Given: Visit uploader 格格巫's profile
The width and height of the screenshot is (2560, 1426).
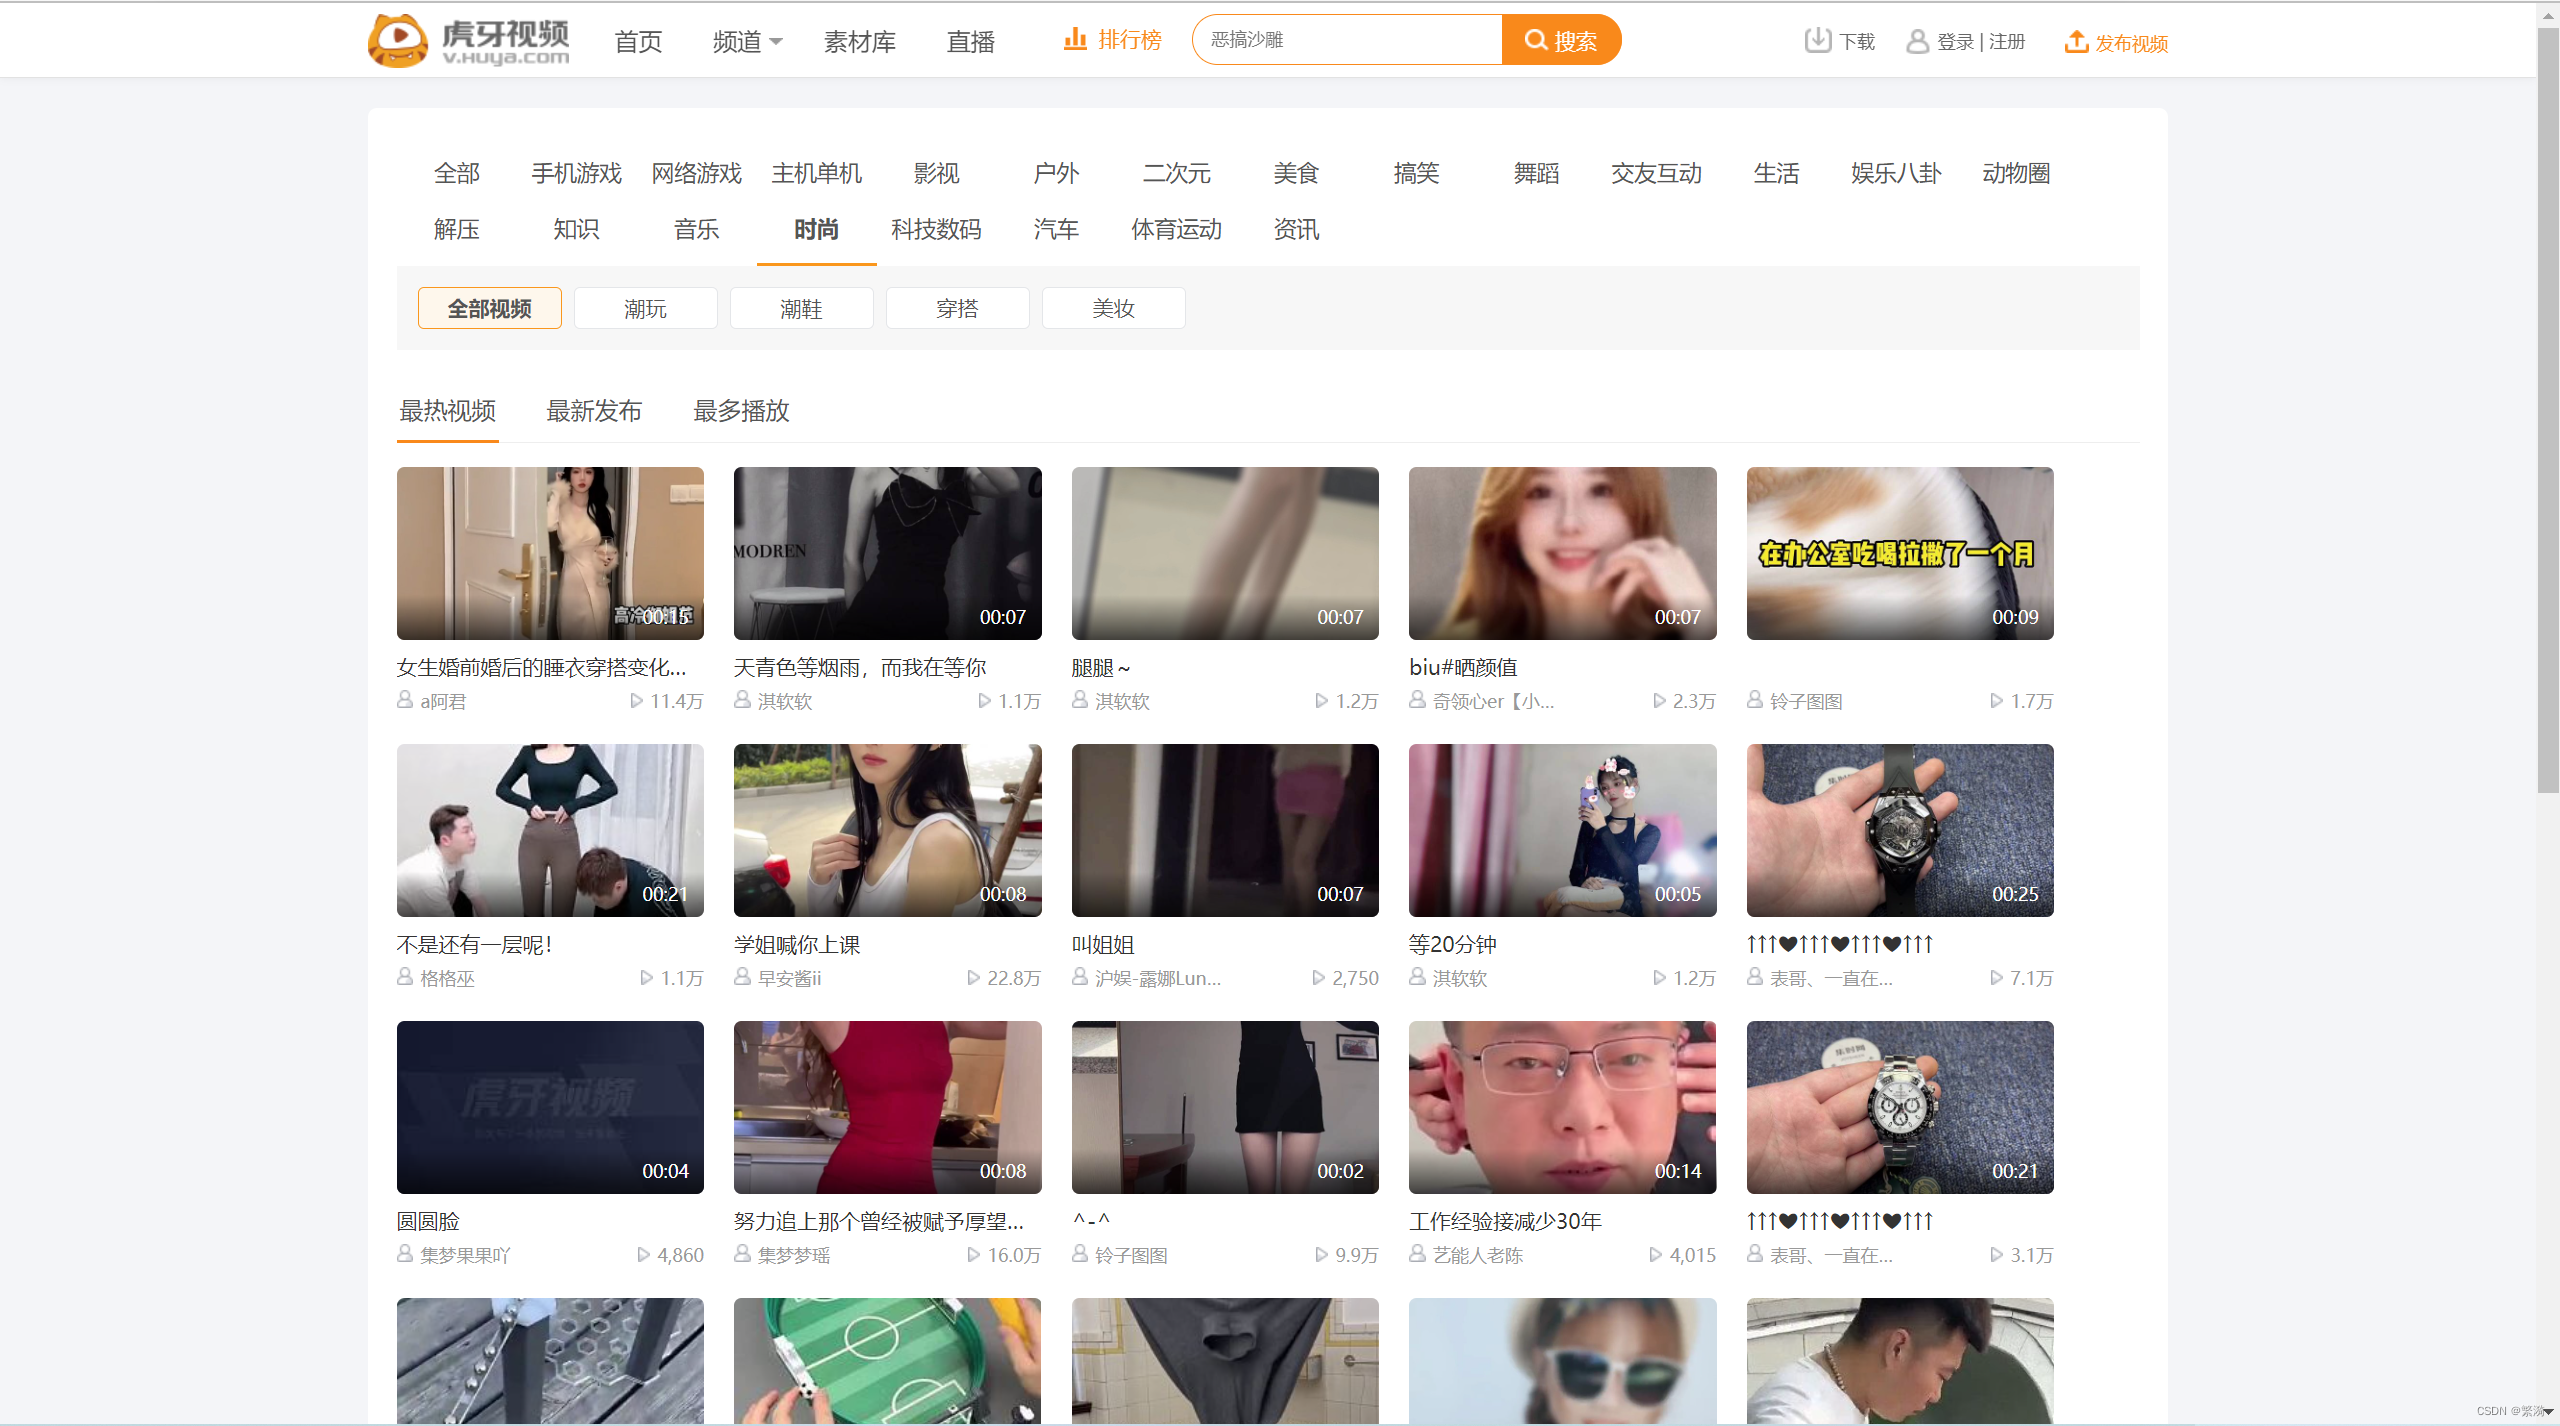Looking at the screenshot, I should pyautogui.click(x=448, y=978).
